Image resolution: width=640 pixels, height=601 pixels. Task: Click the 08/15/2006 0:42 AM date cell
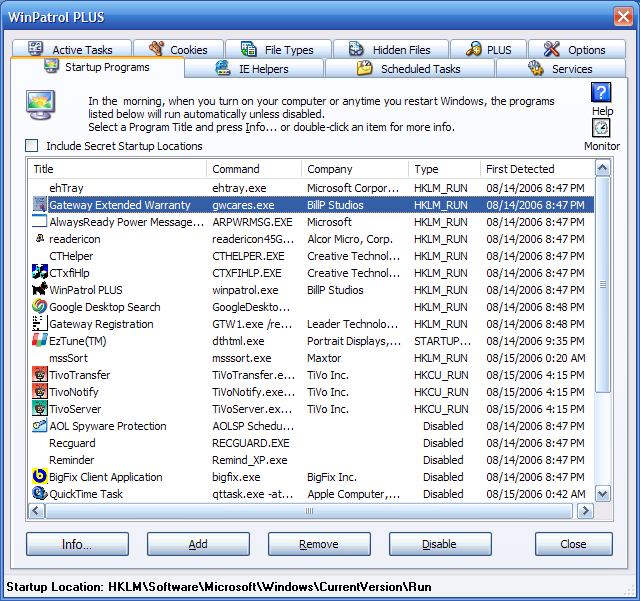(x=536, y=494)
